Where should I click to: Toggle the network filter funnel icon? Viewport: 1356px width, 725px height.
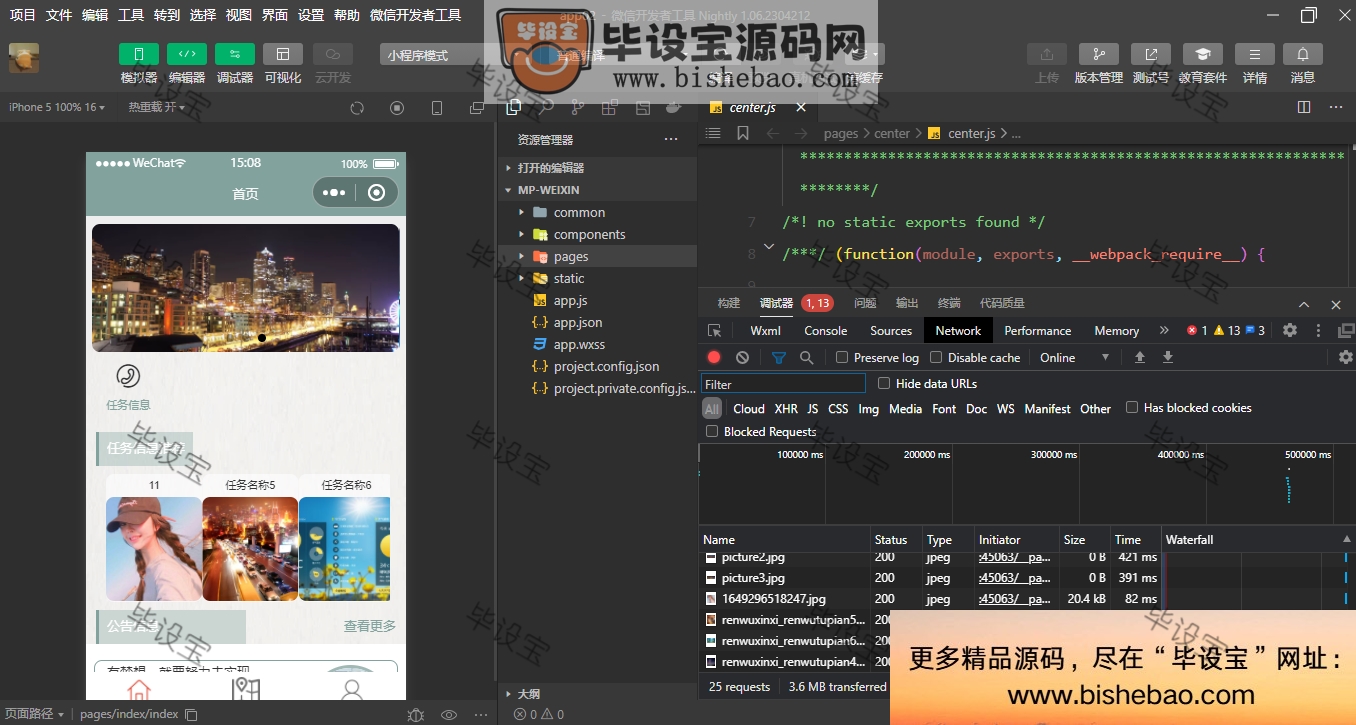779,357
